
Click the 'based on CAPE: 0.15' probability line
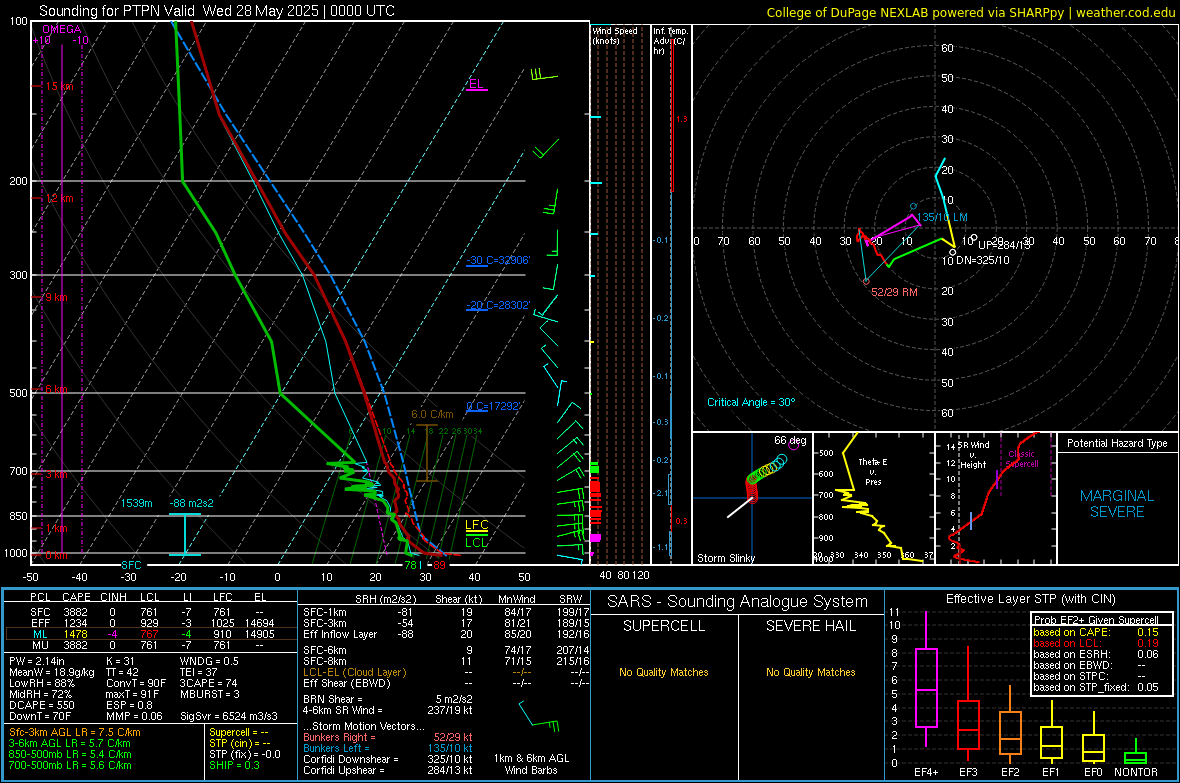[1096, 632]
